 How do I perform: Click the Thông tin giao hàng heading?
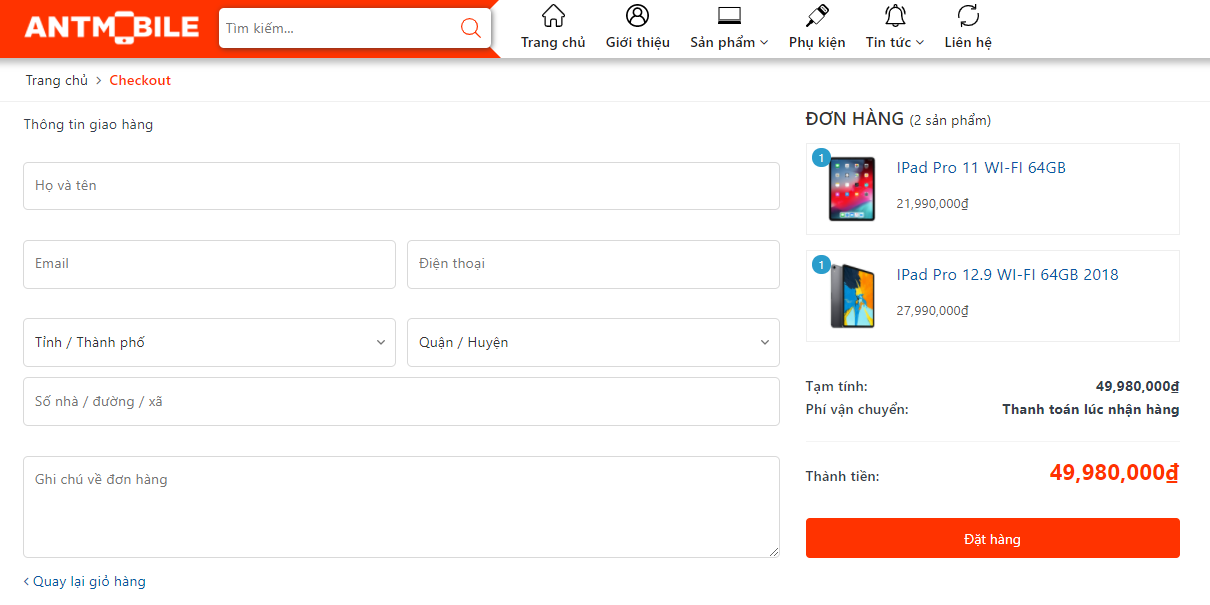[x=89, y=125]
